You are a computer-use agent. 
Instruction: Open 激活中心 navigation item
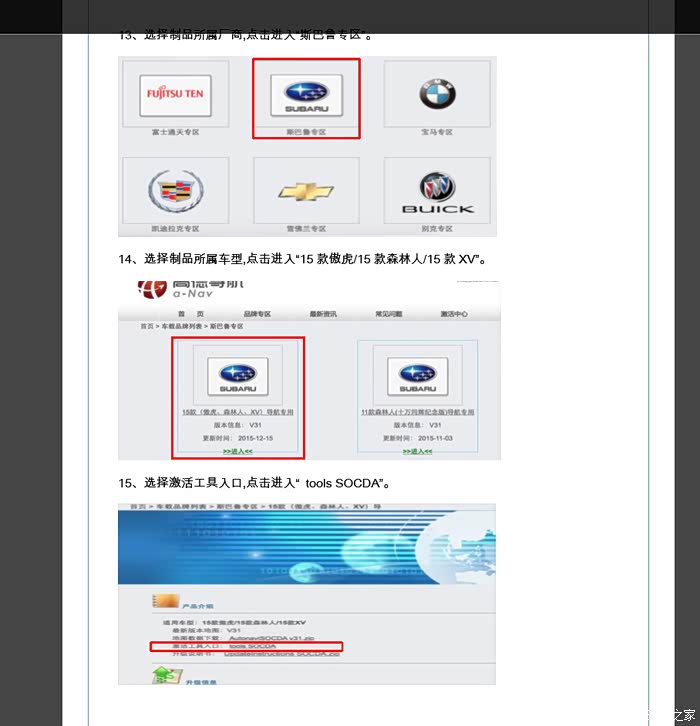click(x=454, y=314)
